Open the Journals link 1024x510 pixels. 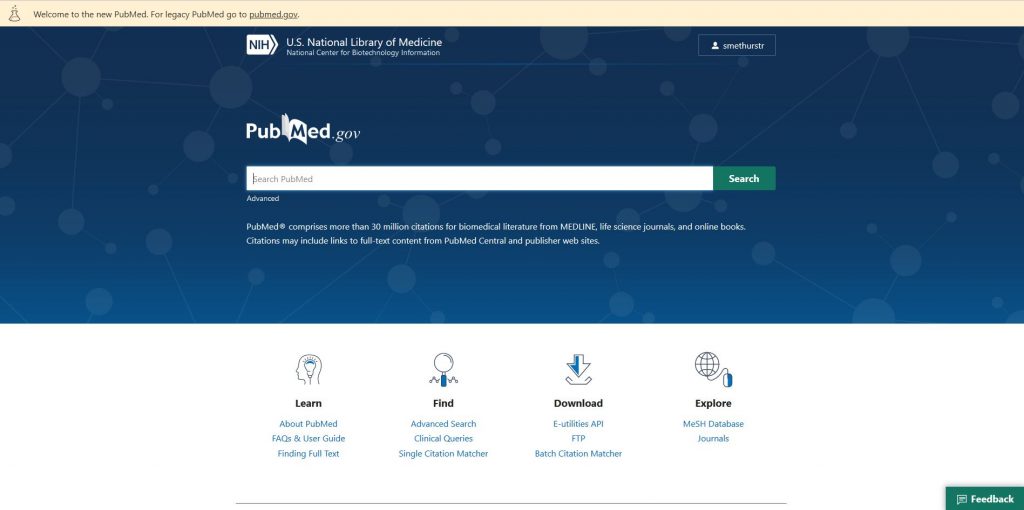[713, 439]
